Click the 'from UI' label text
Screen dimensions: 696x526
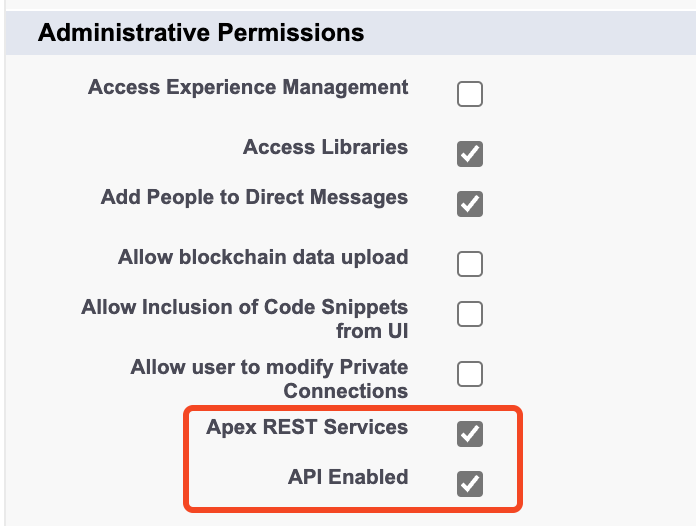(x=372, y=331)
